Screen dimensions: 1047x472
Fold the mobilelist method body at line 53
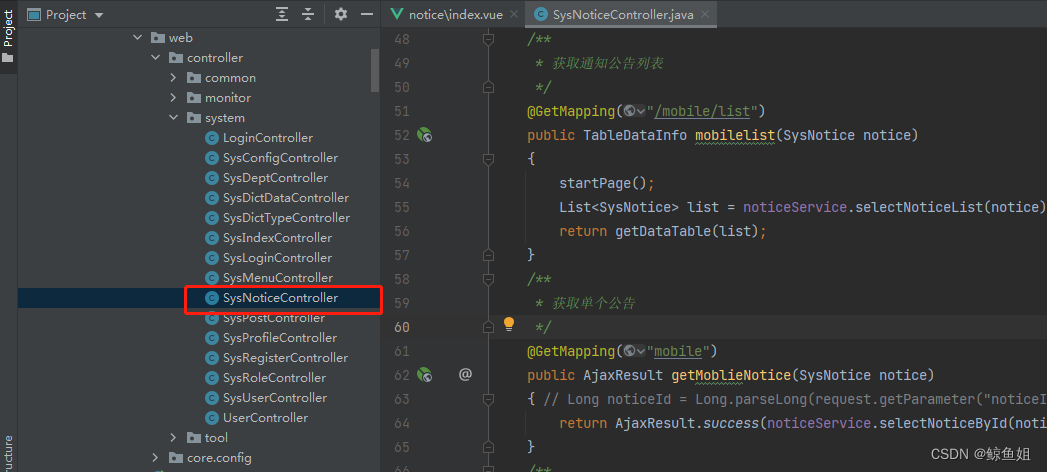(x=489, y=159)
